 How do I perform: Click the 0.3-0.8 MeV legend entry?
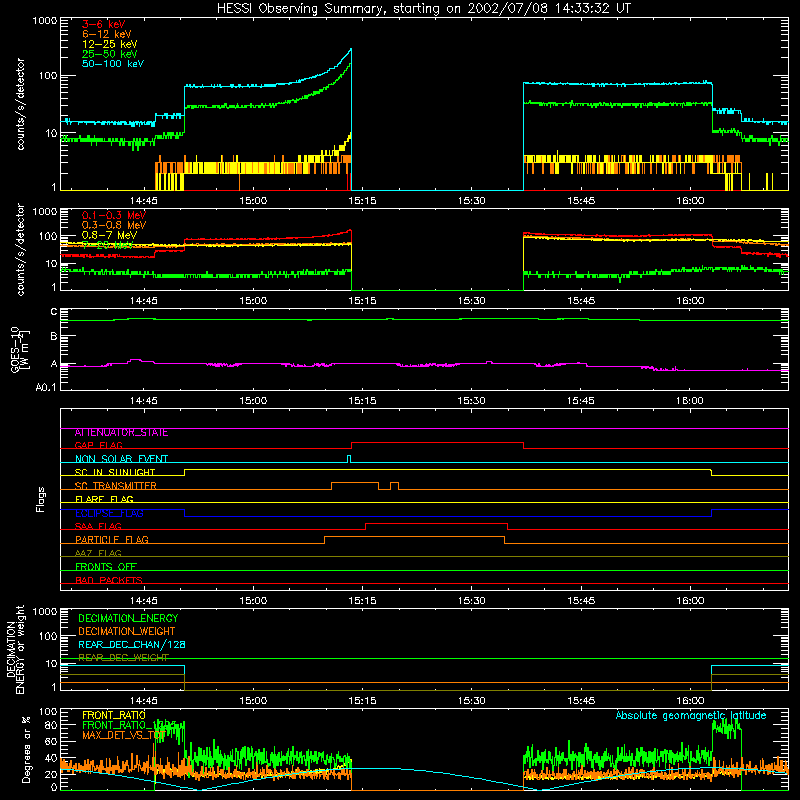[x=114, y=225]
